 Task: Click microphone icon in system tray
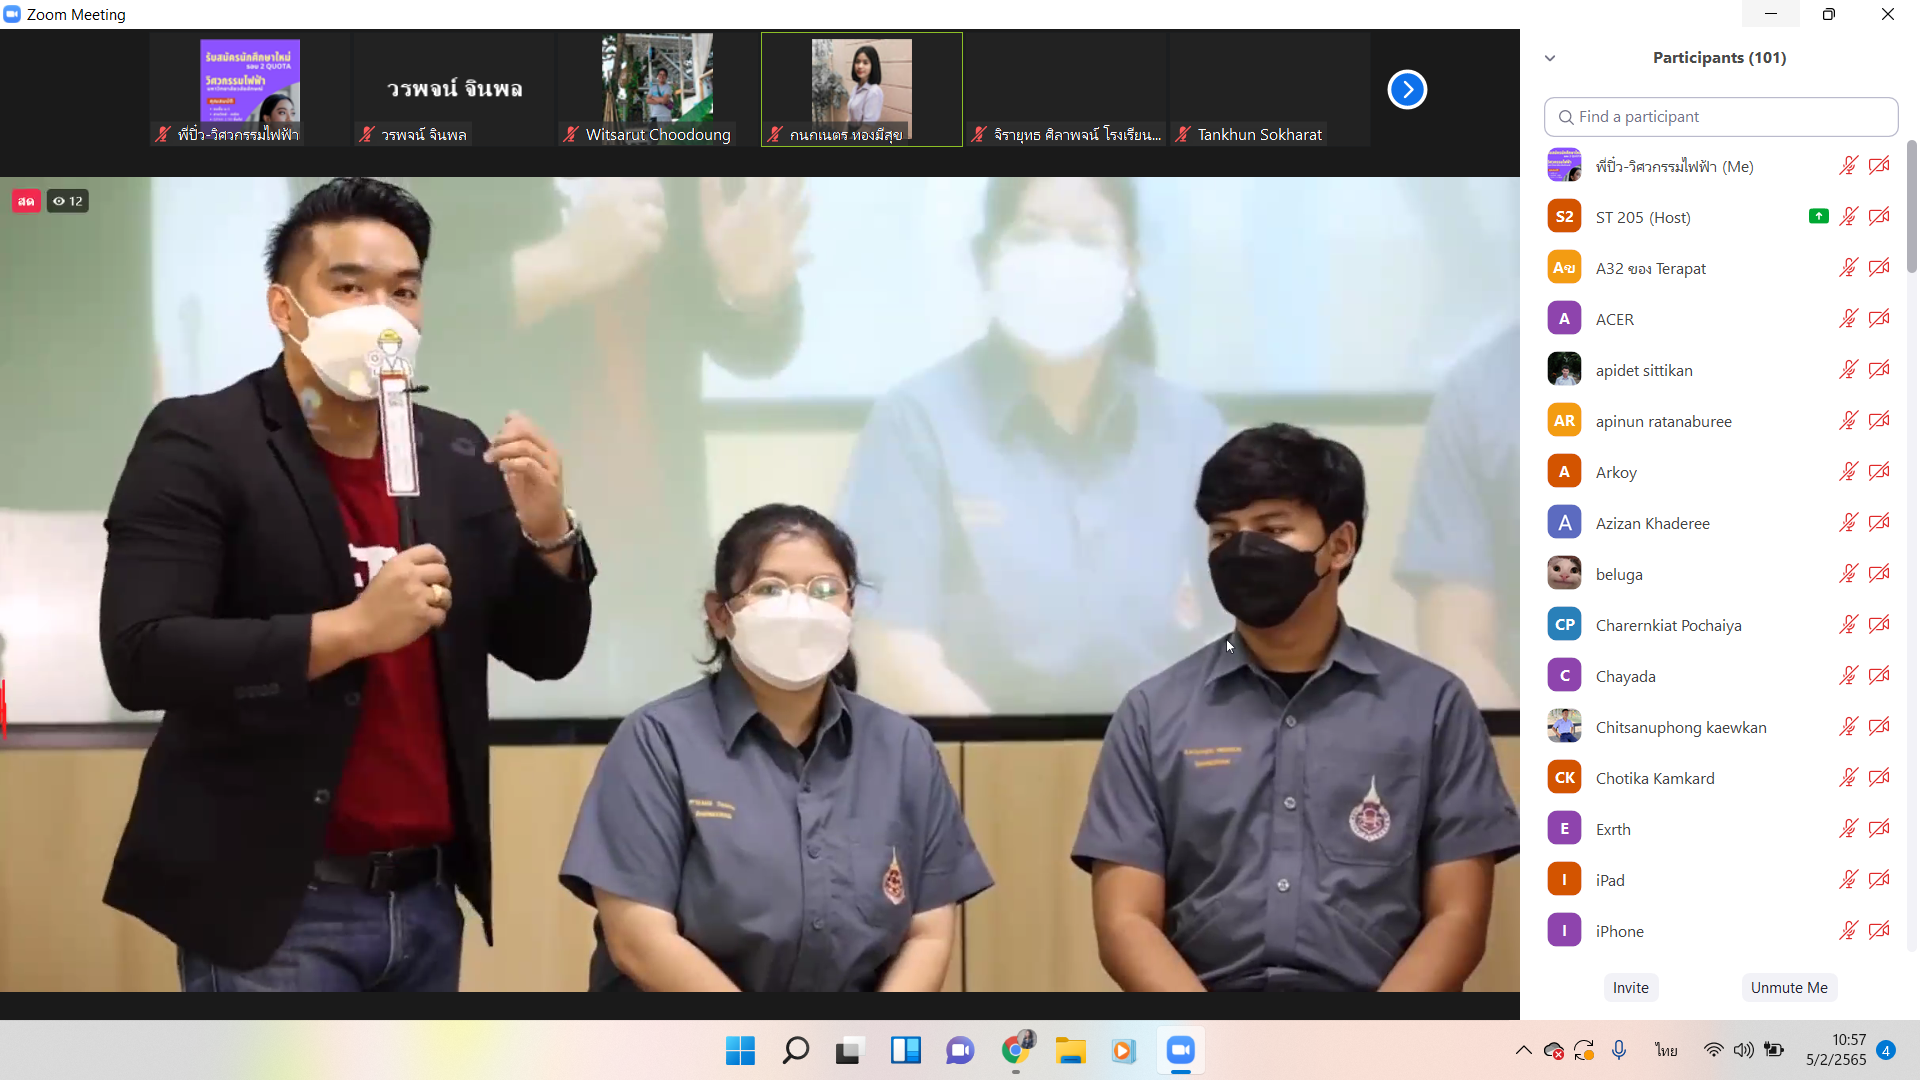coord(1618,1050)
